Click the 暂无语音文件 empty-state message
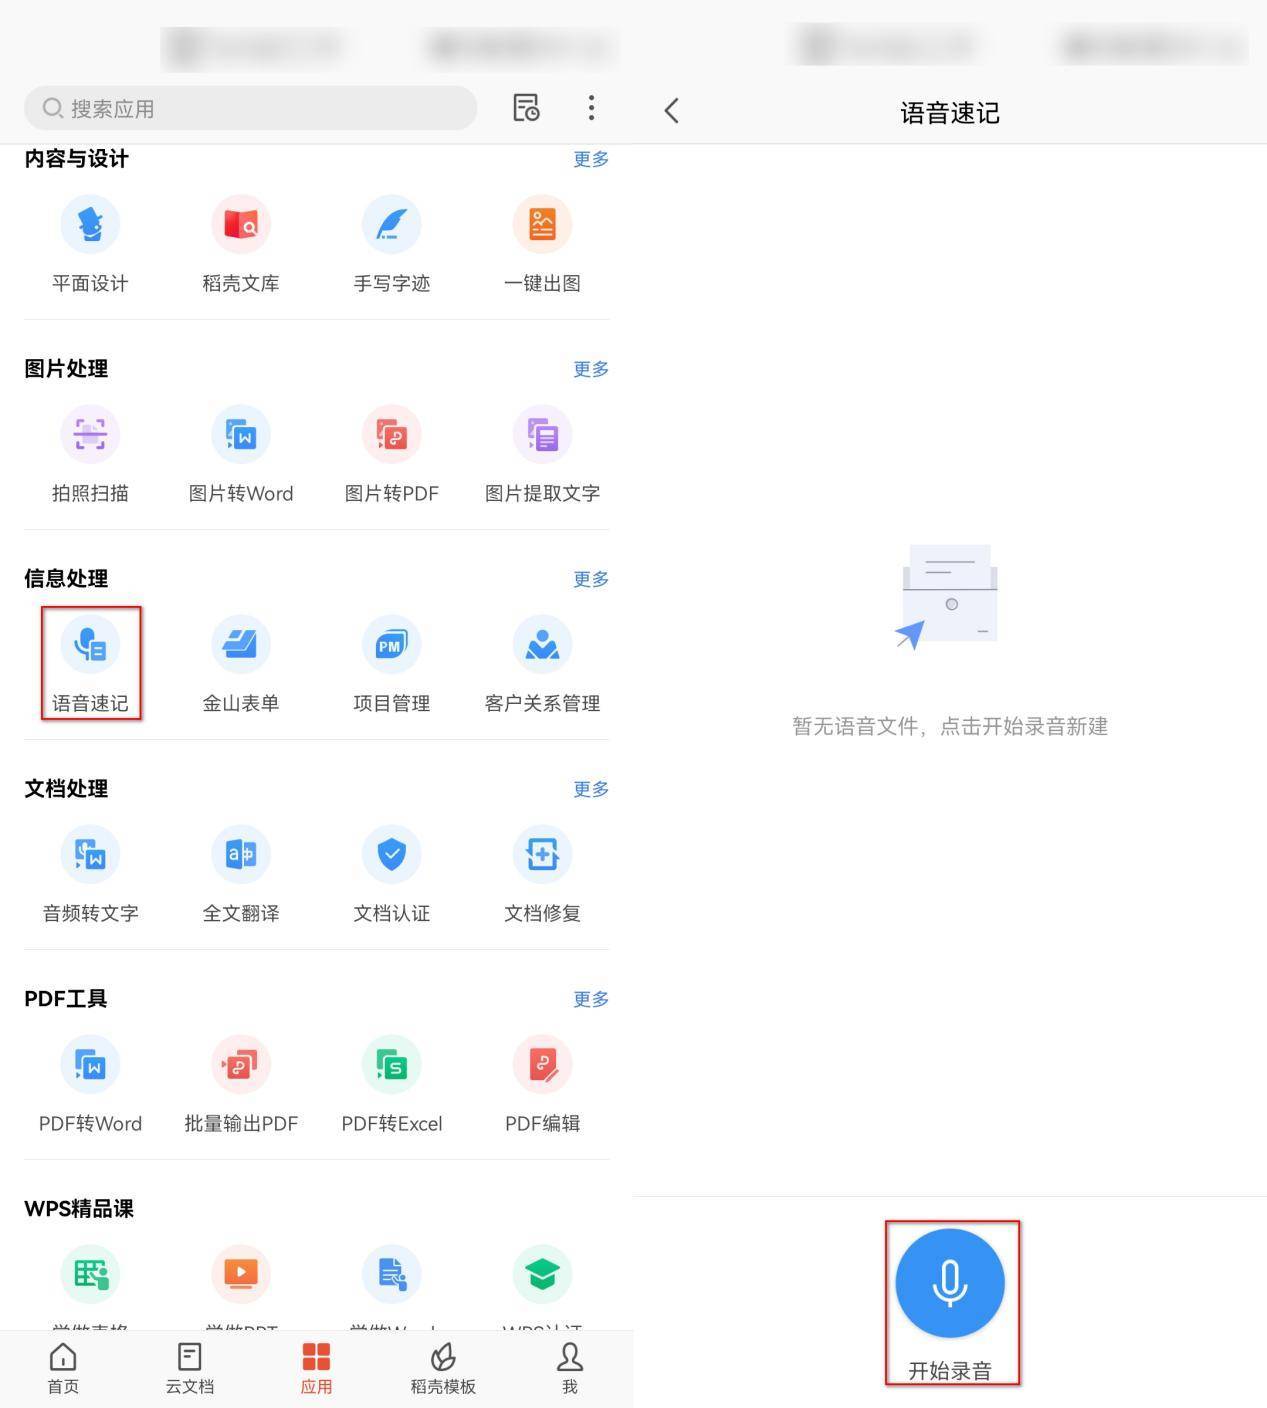 [x=950, y=726]
